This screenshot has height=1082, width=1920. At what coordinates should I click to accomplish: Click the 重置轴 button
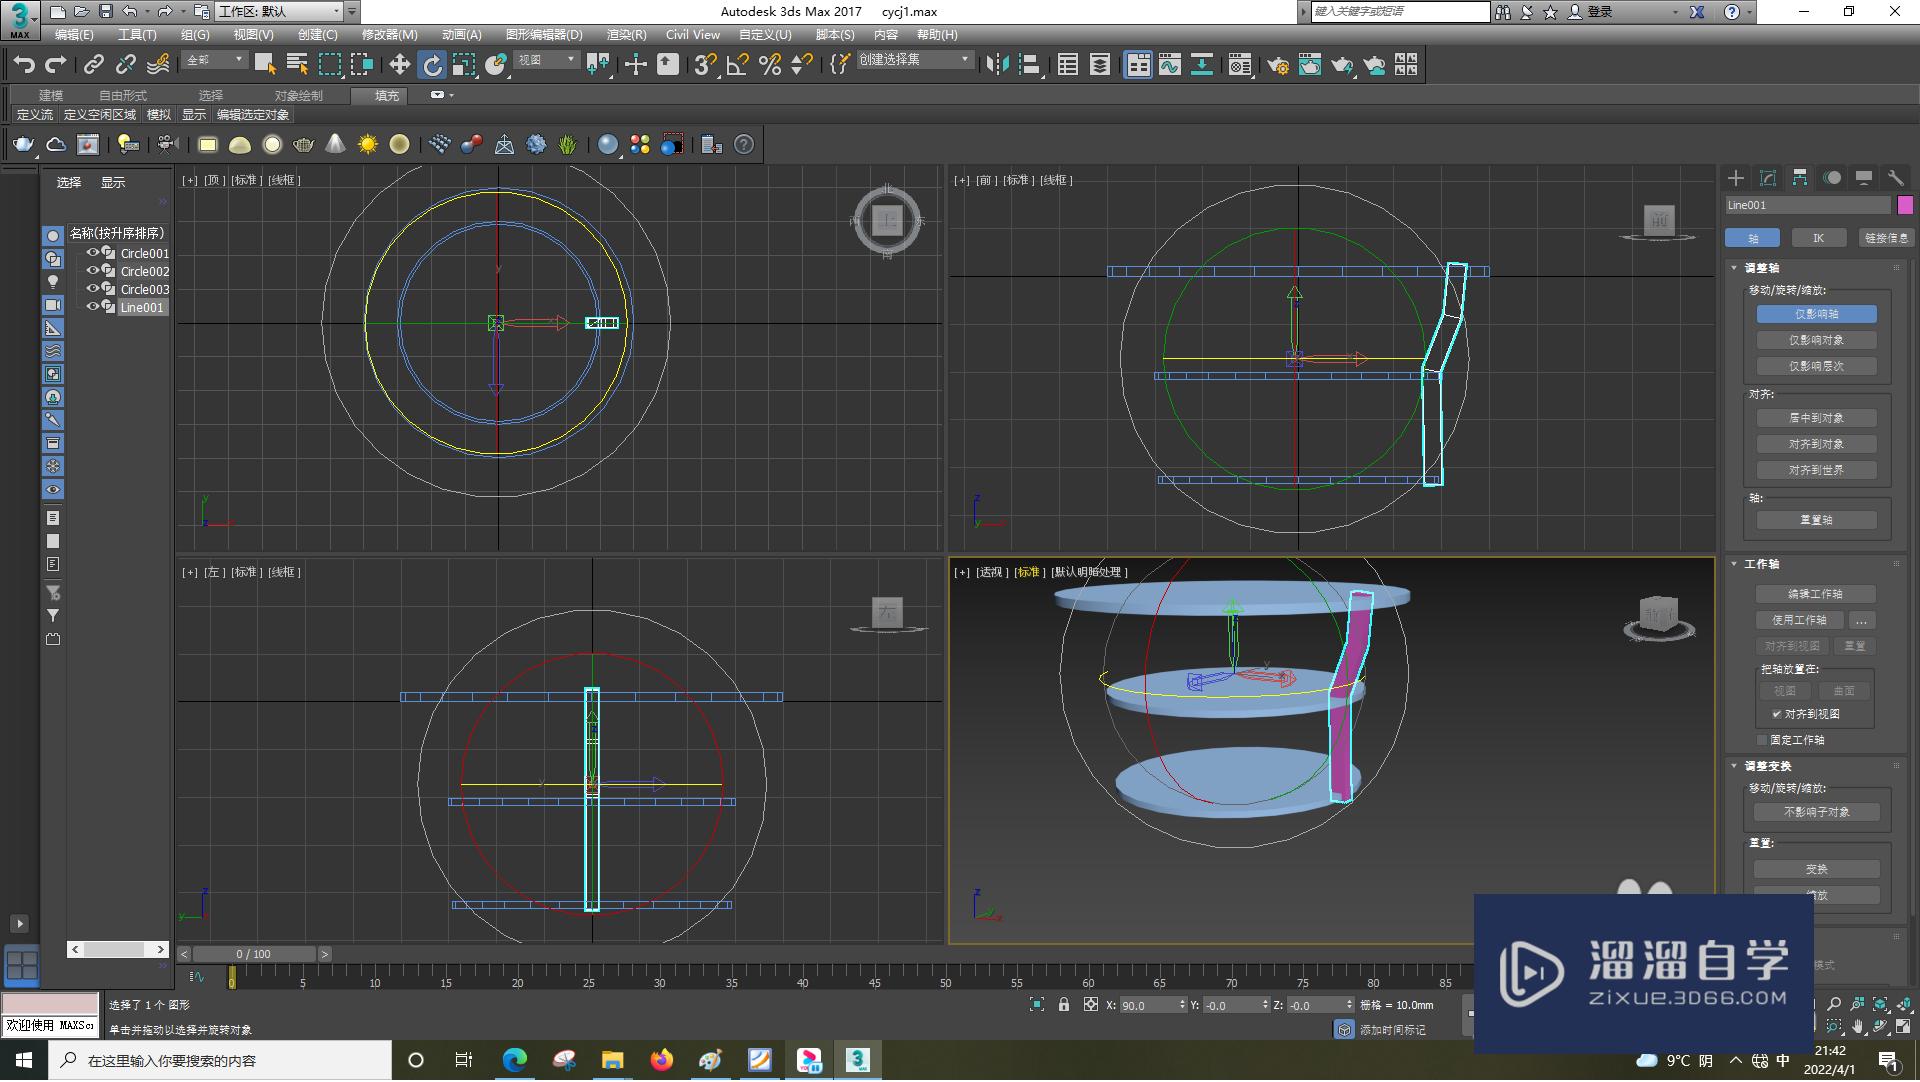pyautogui.click(x=1816, y=520)
